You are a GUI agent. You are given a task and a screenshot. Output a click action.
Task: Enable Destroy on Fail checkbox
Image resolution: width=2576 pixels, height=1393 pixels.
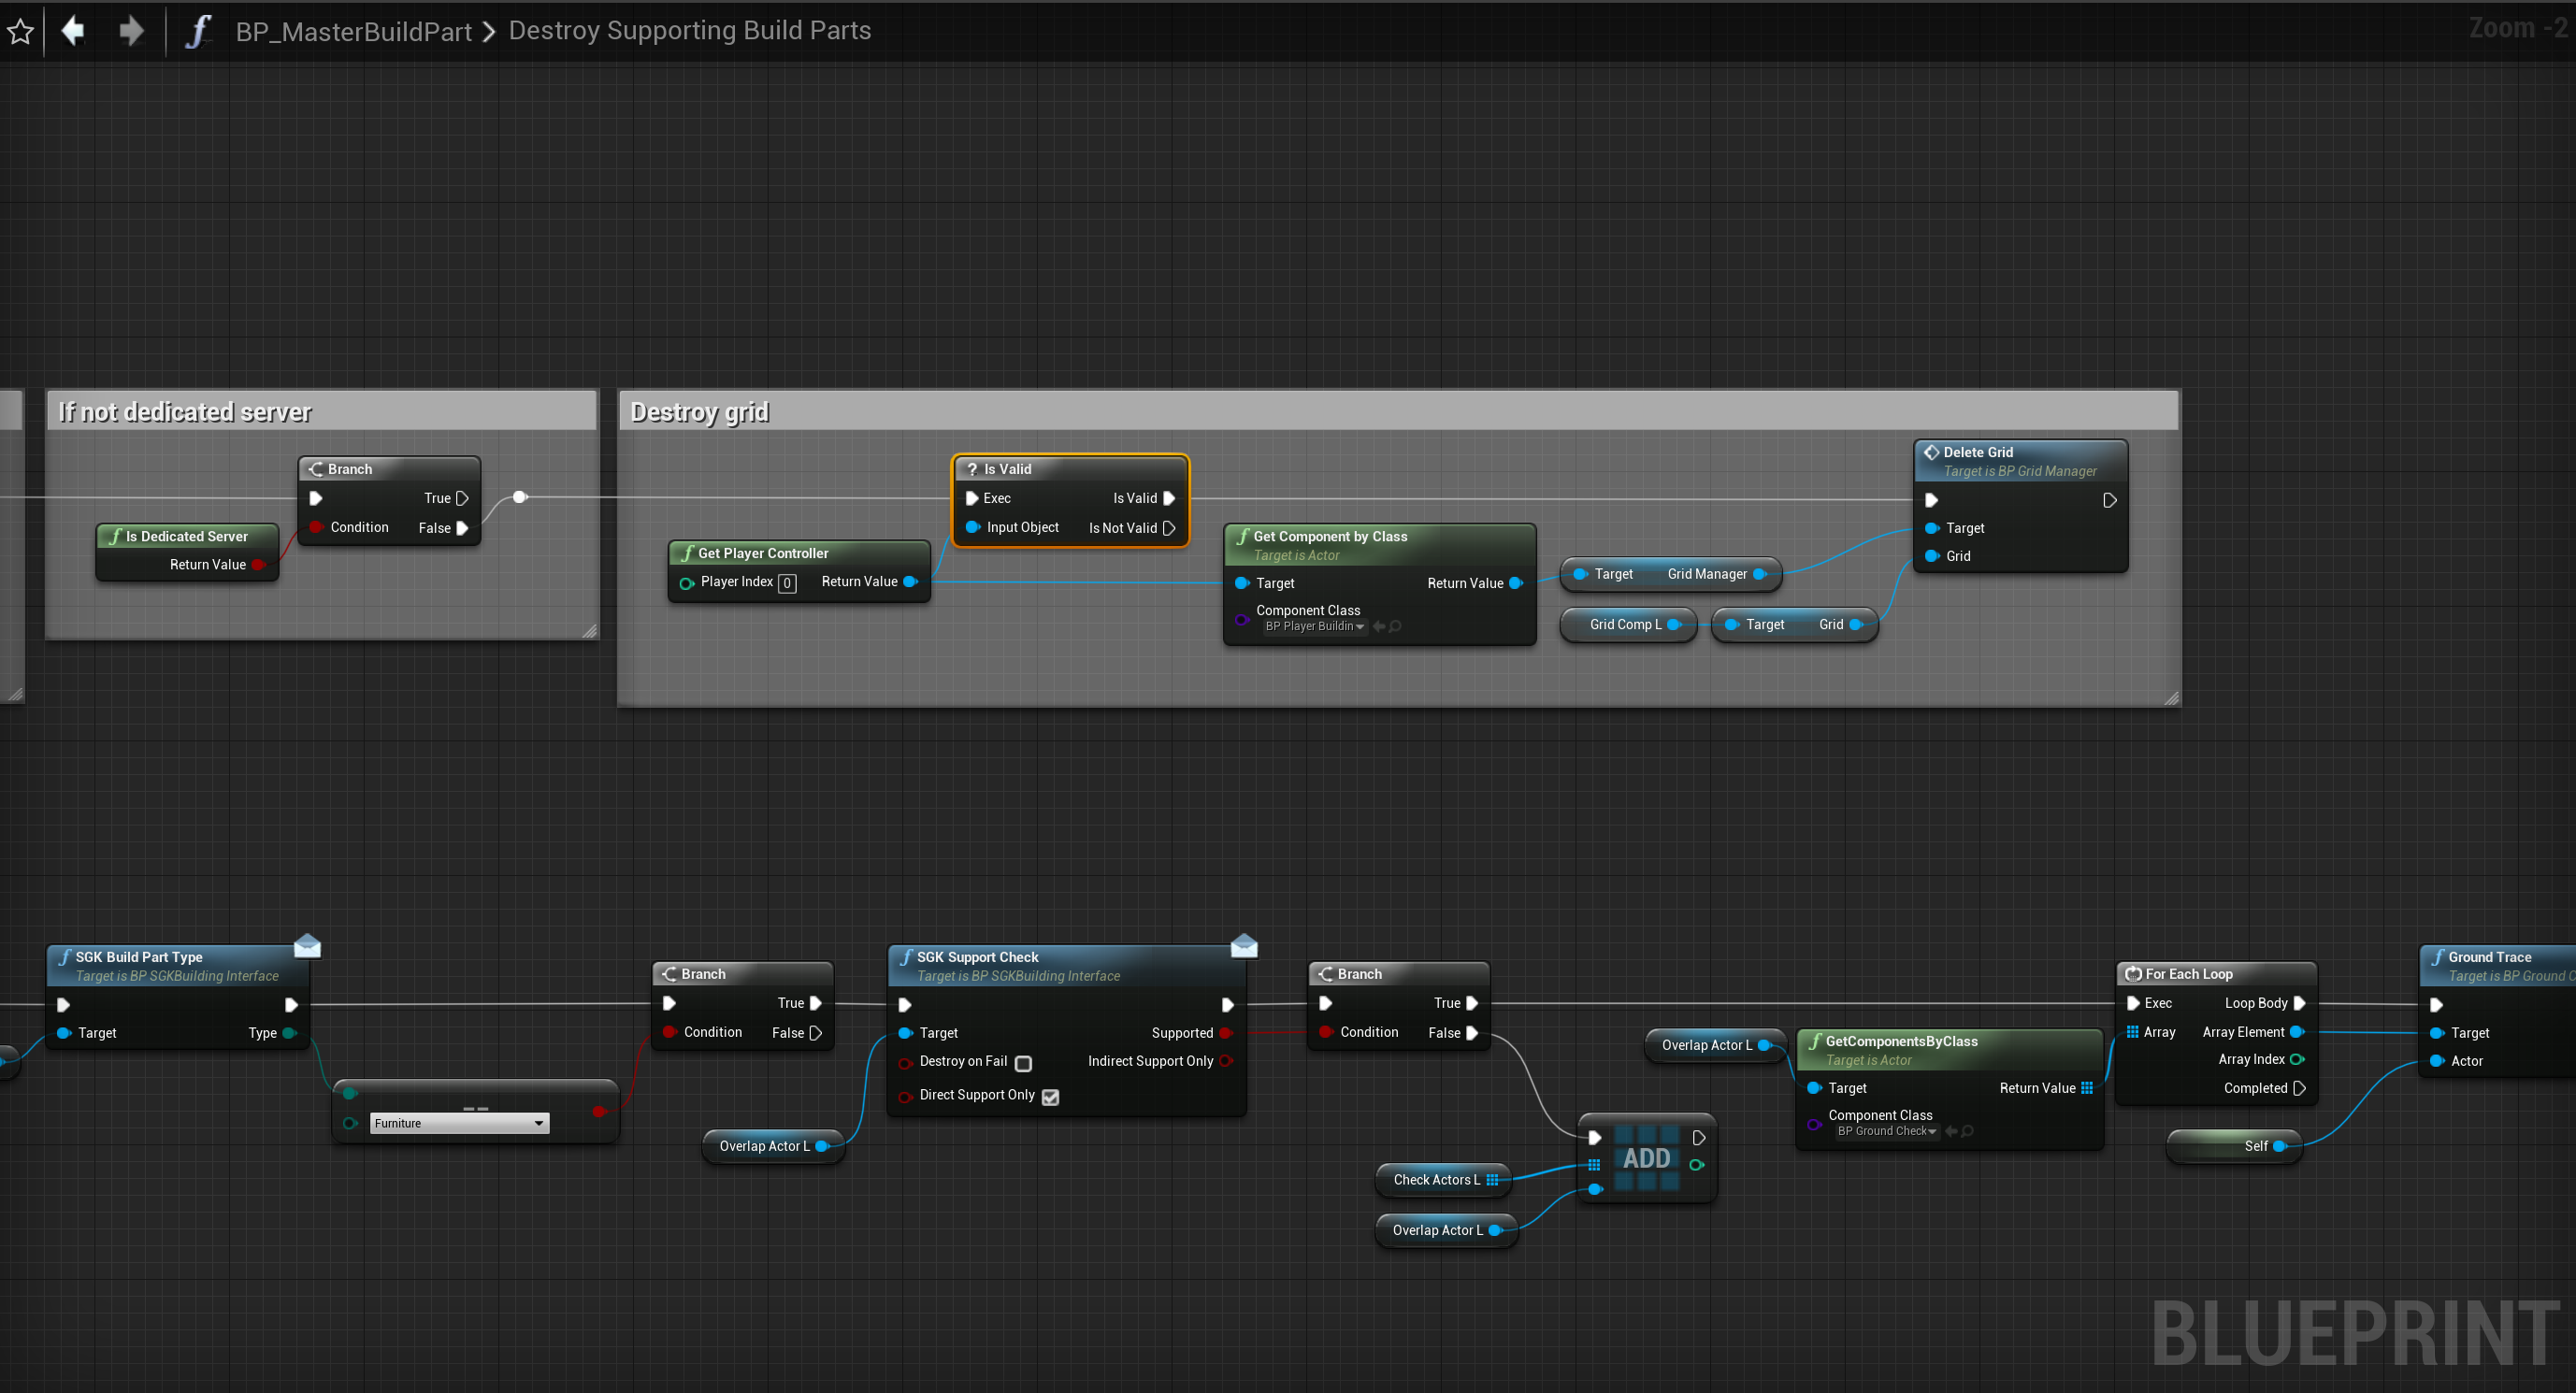coord(1023,1063)
